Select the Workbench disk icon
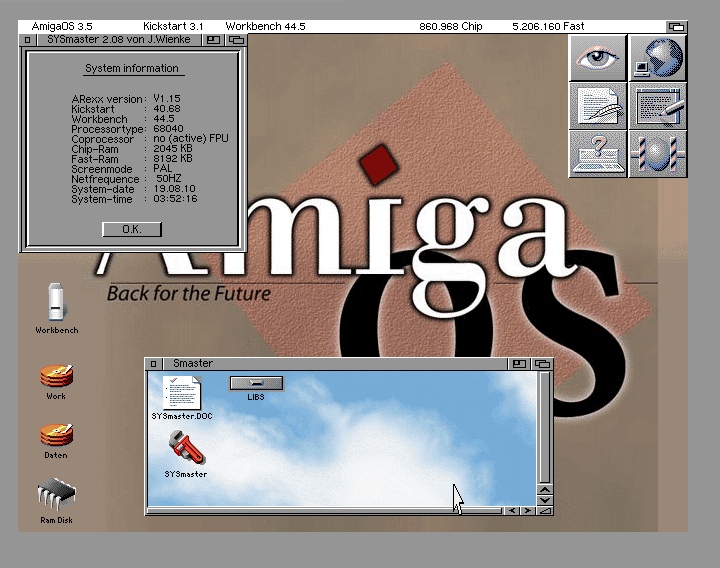The height and width of the screenshot is (568, 720). pyautogui.click(x=56, y=302)
